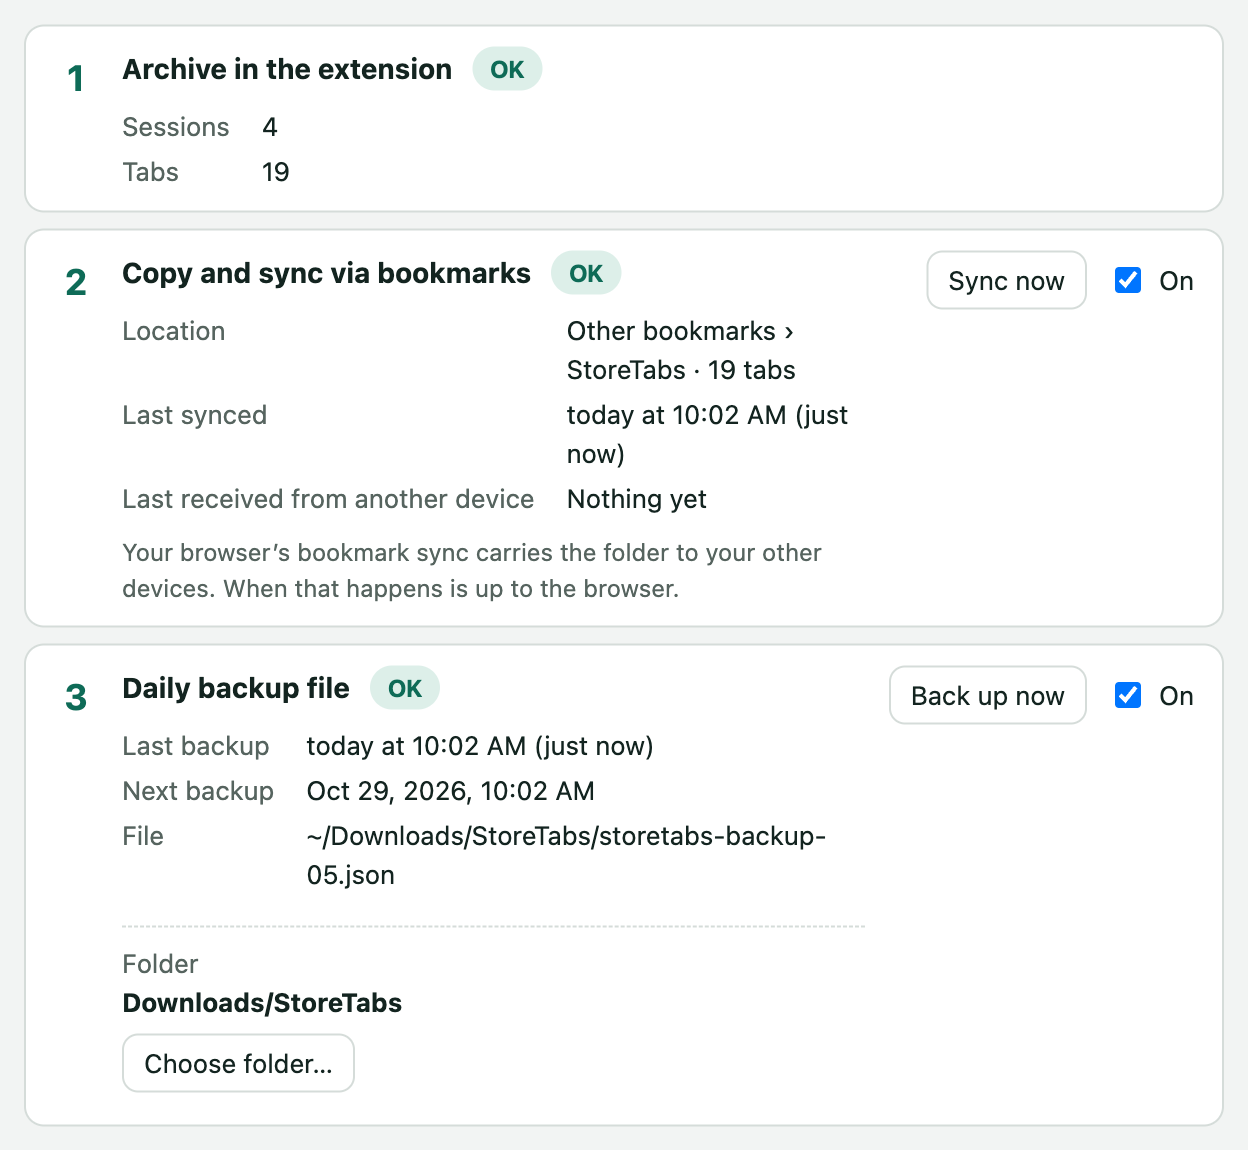
Task: Click the 'Last backup' label
Action: tap(196, 746)
